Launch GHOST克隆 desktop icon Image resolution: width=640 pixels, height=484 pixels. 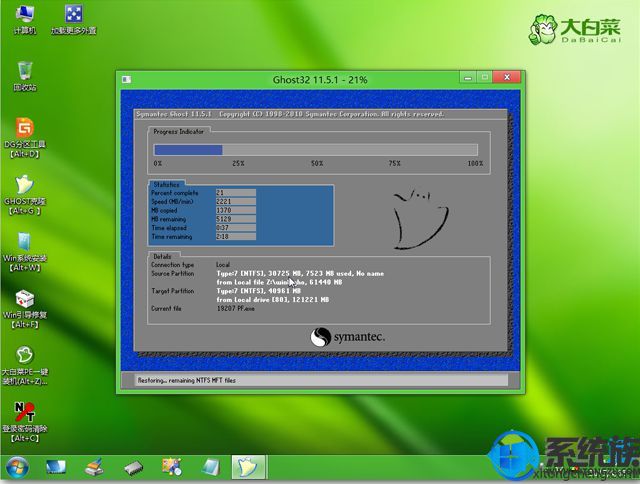[x=25, y=195]
